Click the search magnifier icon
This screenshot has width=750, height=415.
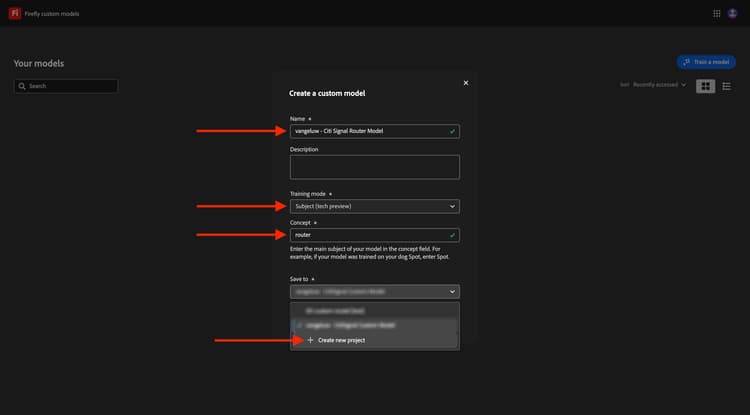[x=22, y=86]
